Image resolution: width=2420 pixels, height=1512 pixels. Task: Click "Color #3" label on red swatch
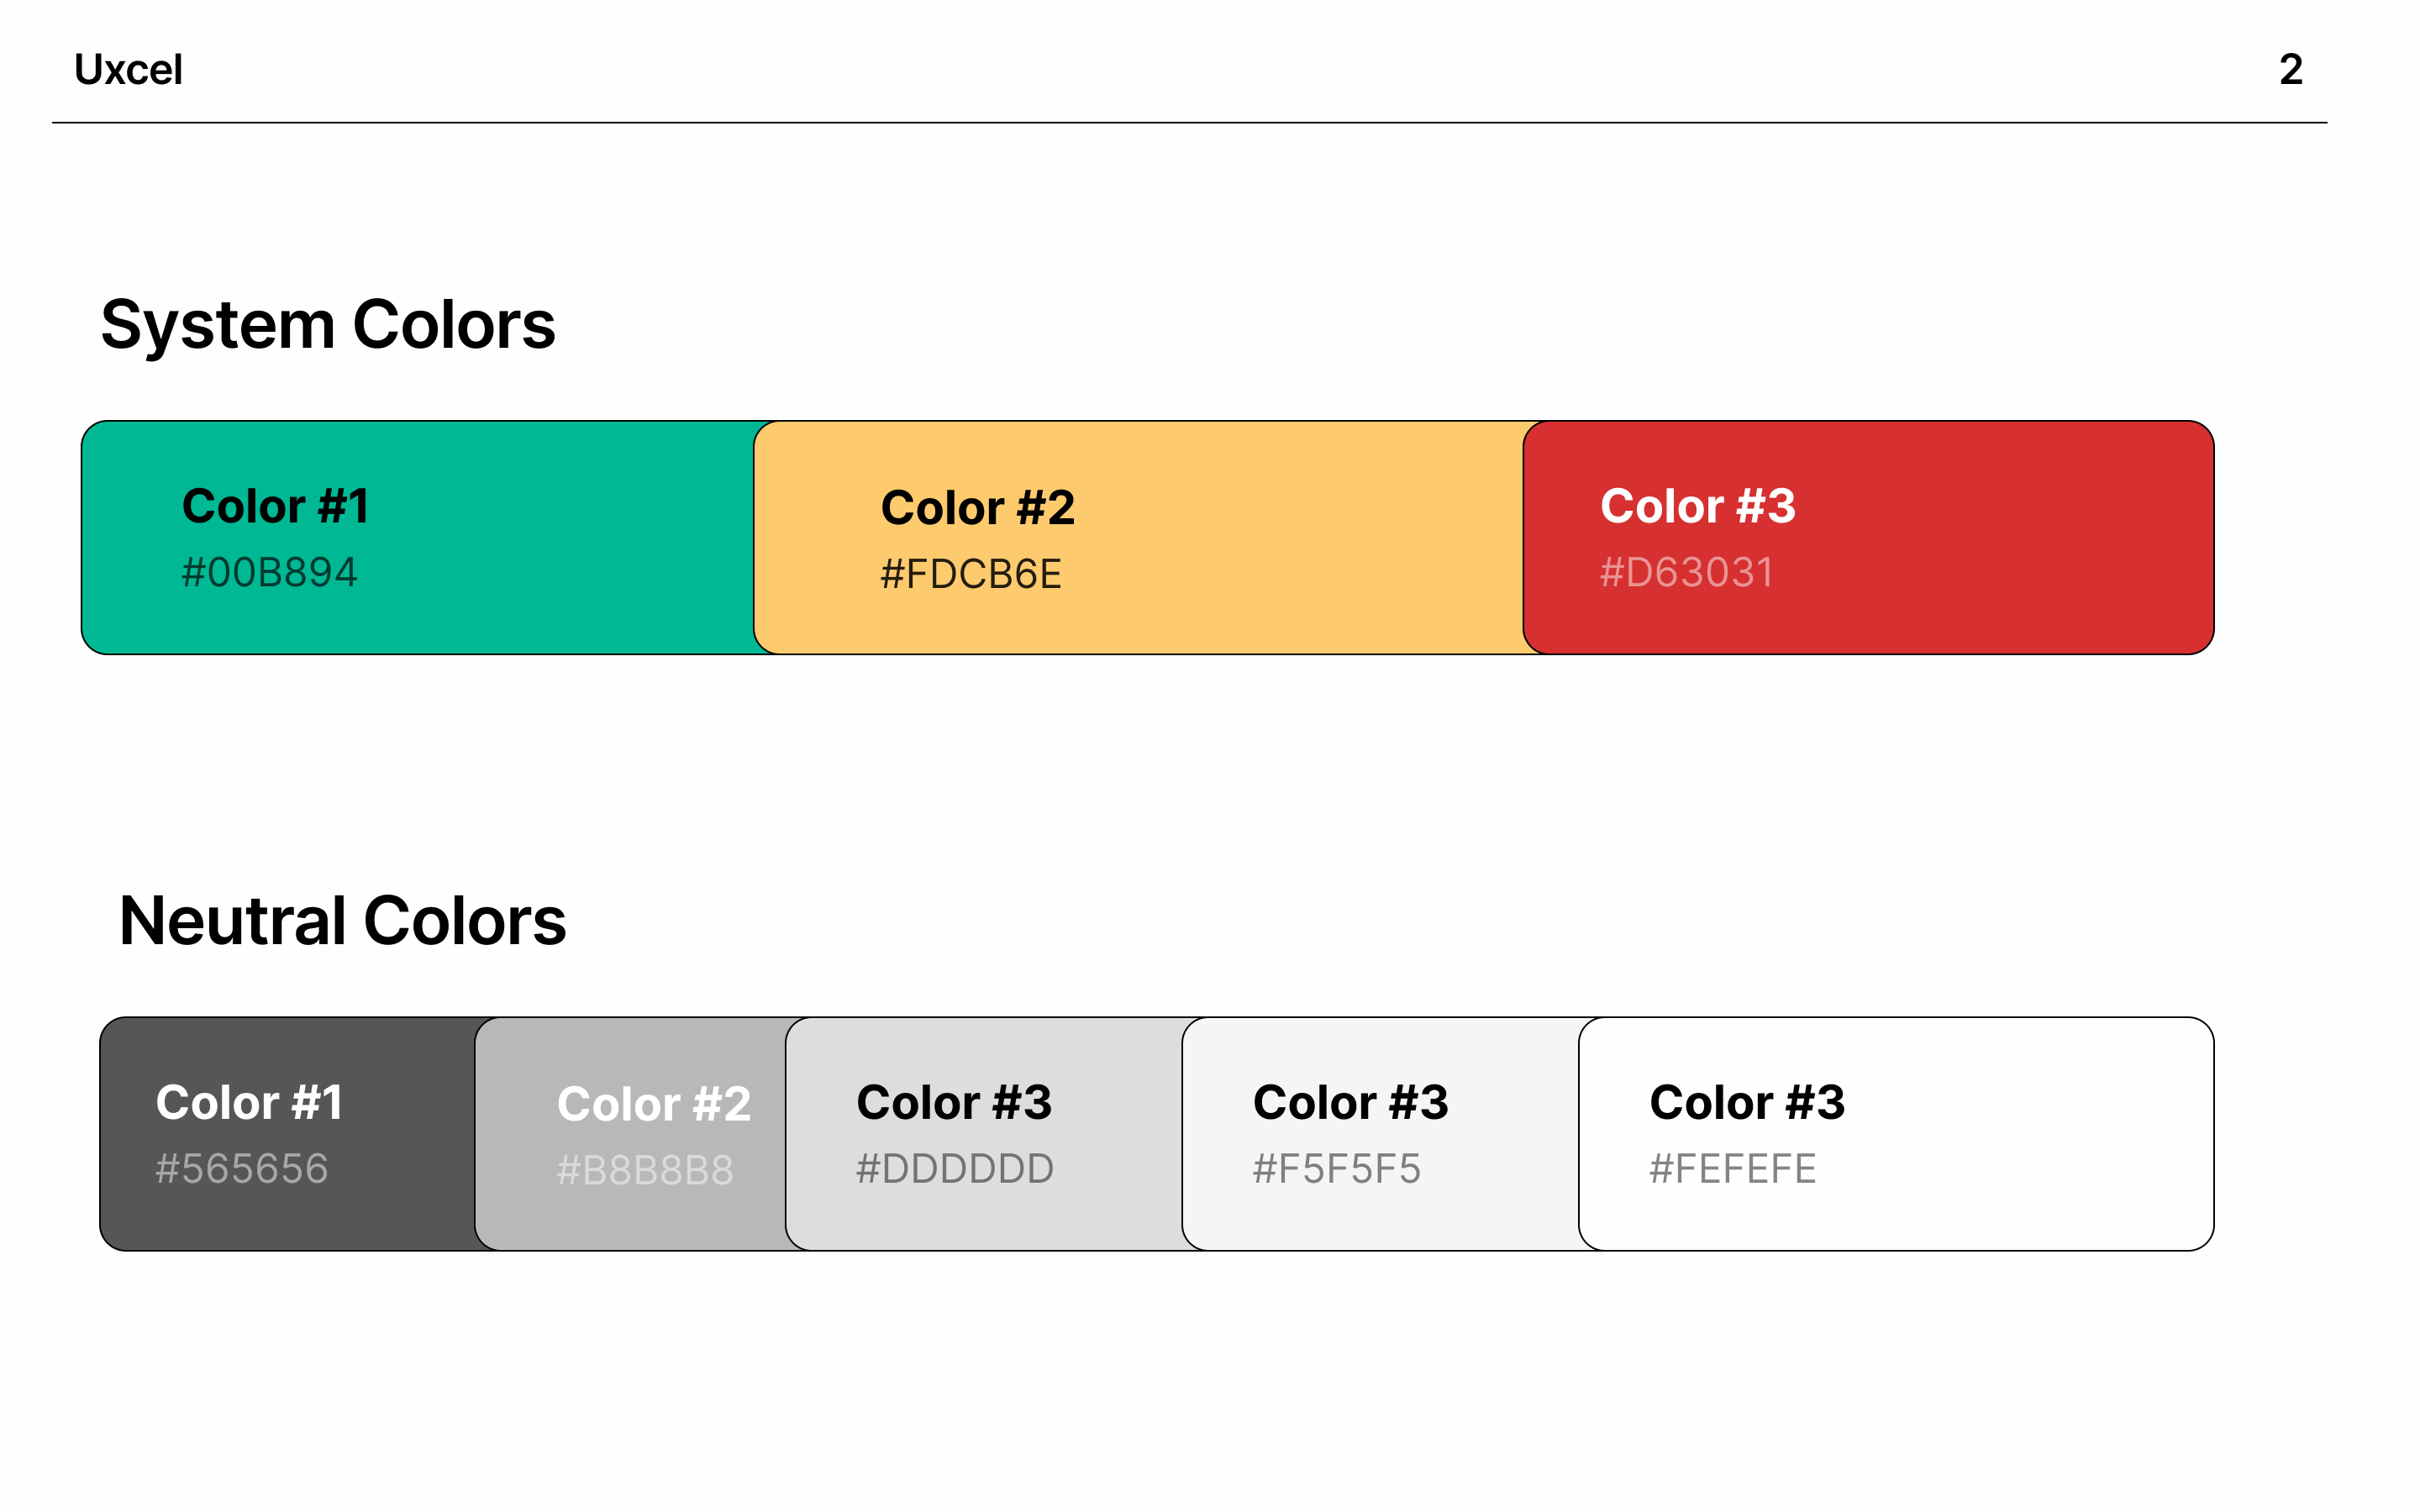click(x=1697, y=506)
